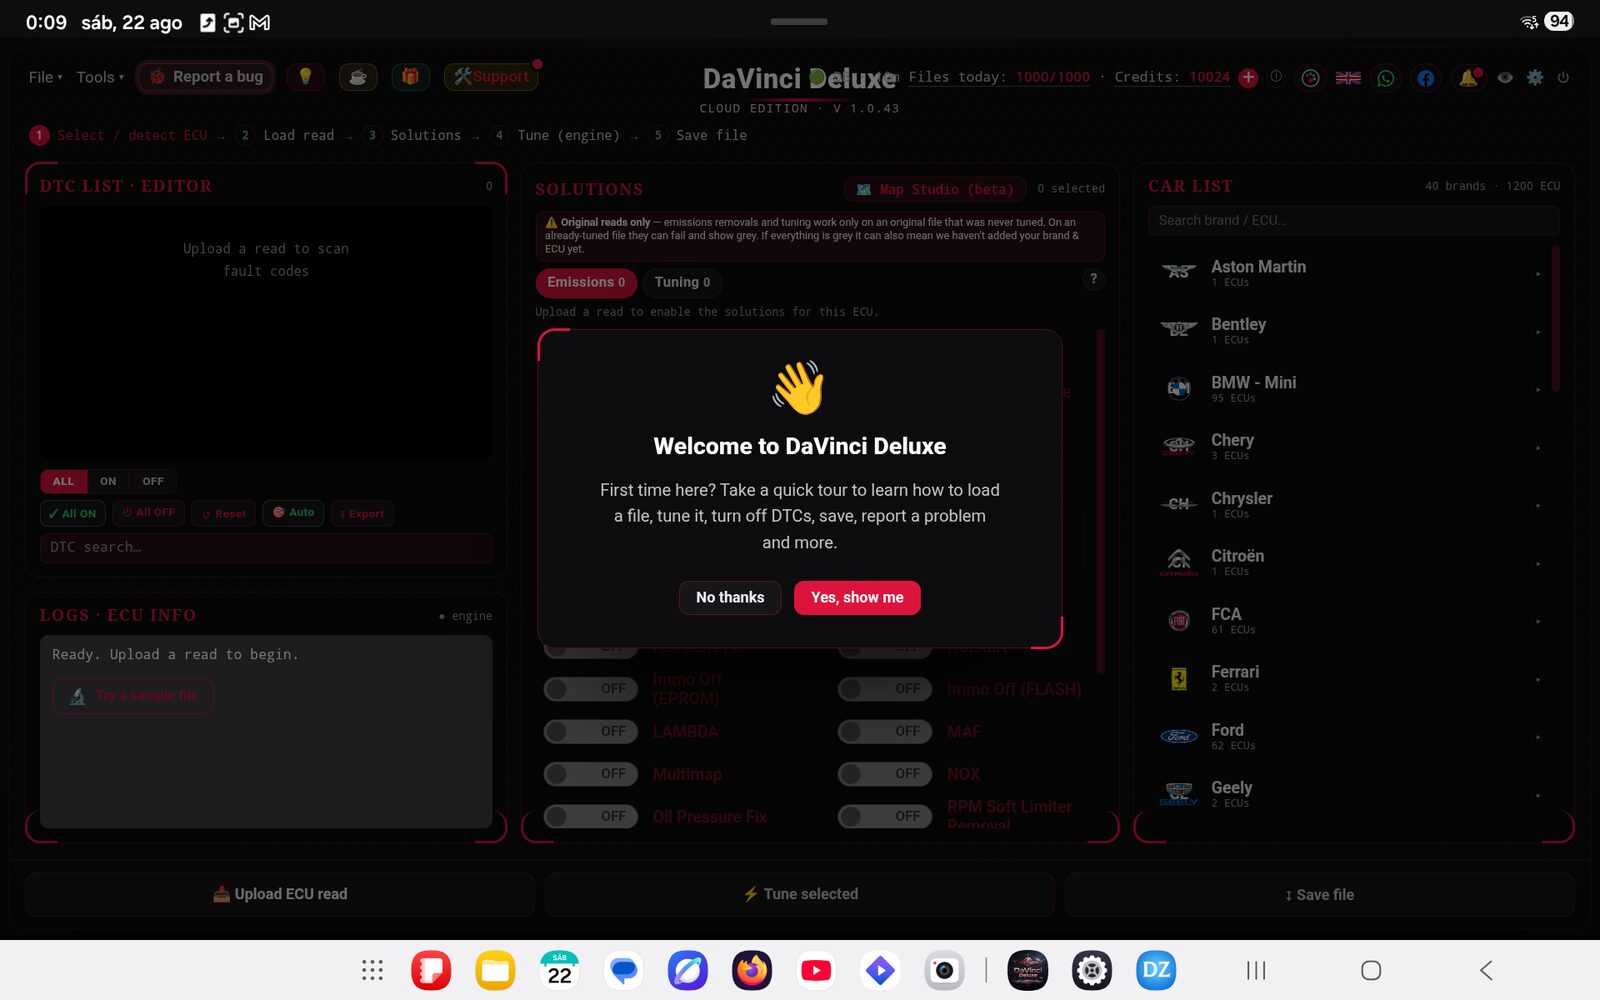Open Map Studio (beta)

coord(935,189)
